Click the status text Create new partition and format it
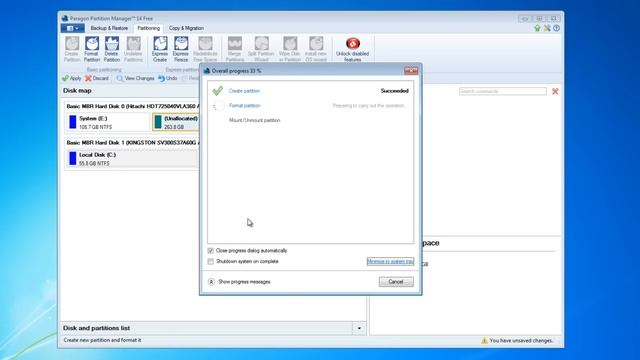 (x=102, y=340)
